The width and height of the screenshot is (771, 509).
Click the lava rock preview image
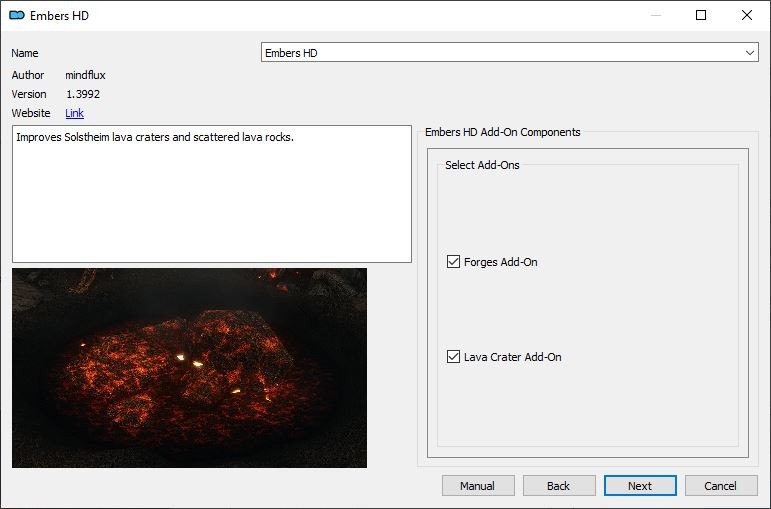189,368
